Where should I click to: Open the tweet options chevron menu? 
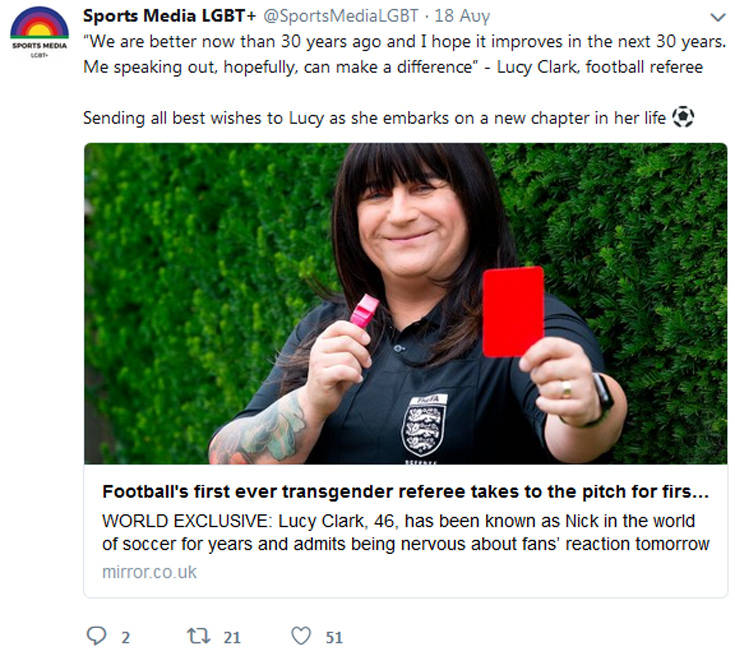[x=718, y=17]
